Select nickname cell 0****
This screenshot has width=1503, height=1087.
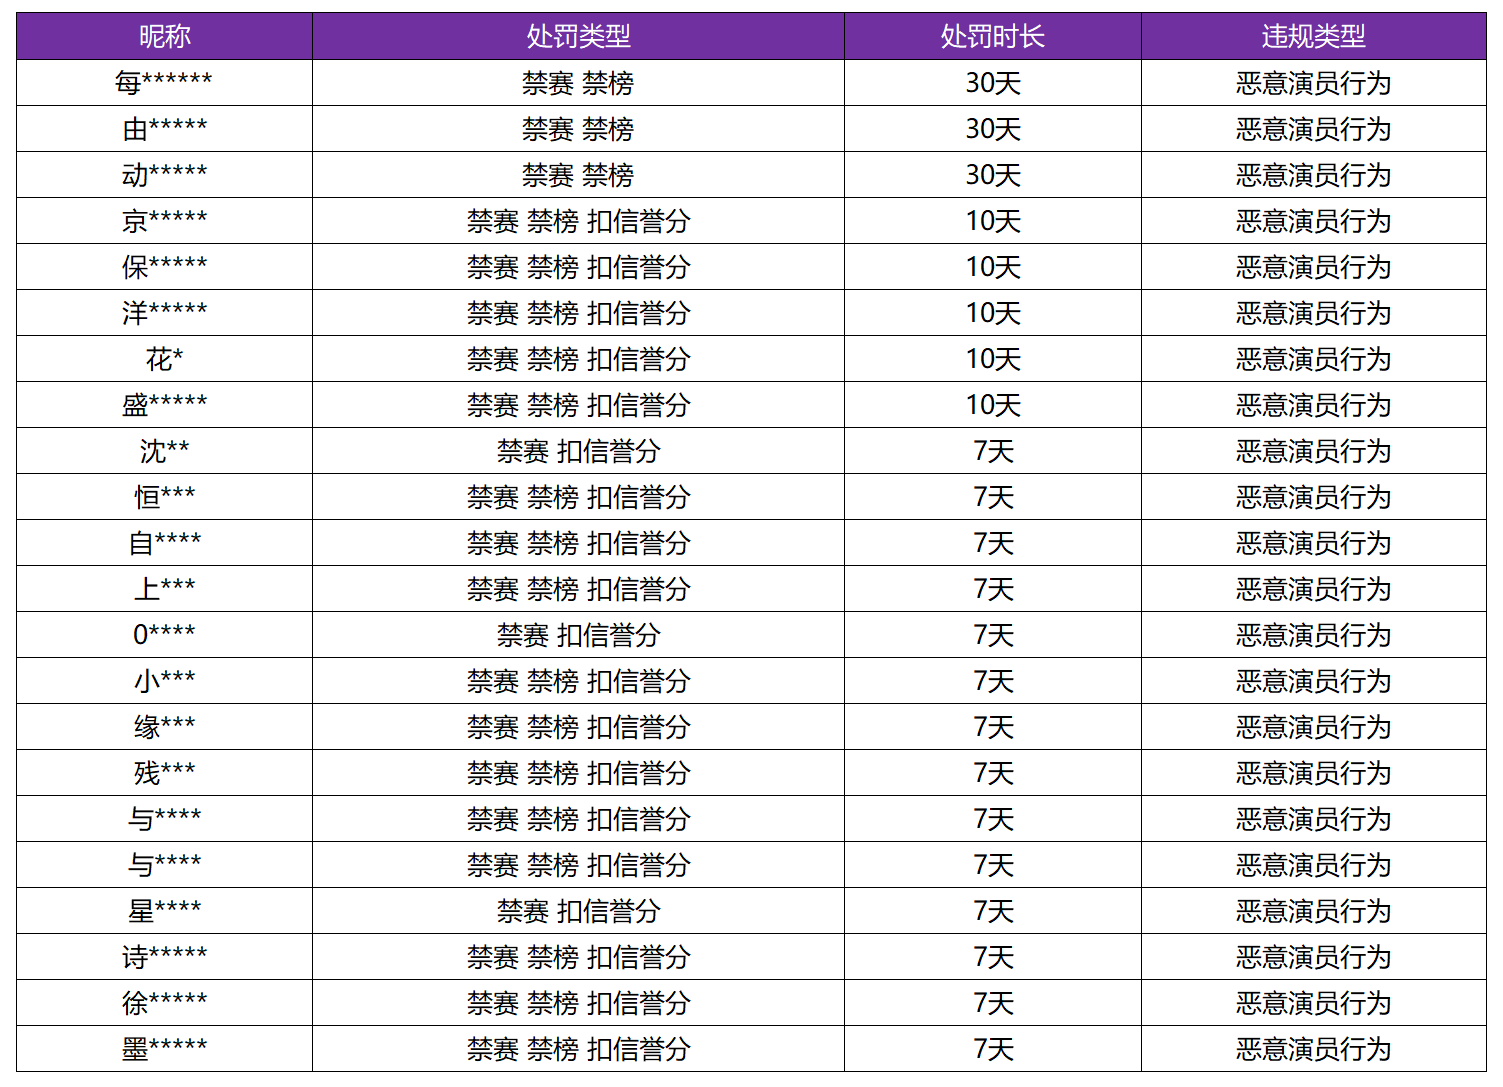[x=164, y=635]
